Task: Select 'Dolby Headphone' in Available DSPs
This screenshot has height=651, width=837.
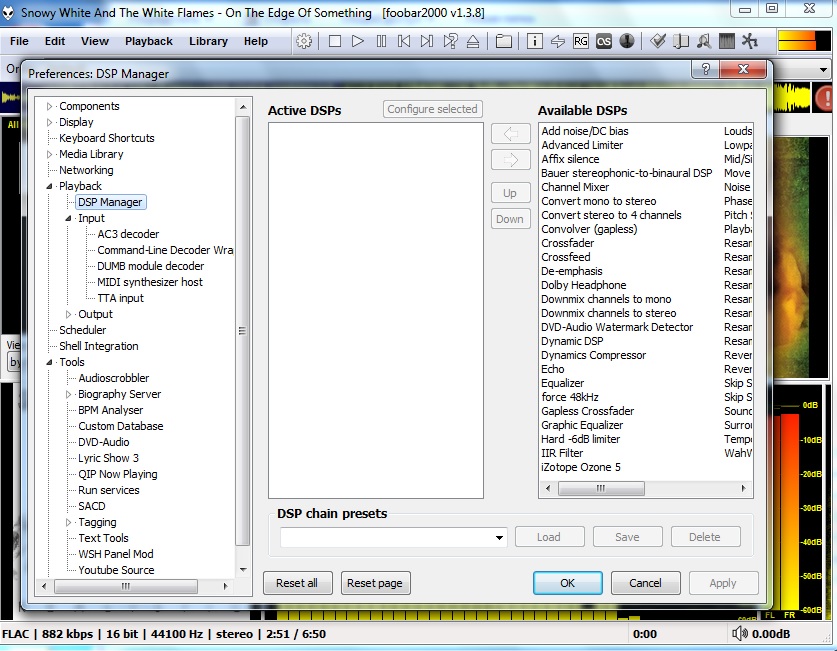Action: [x=583, y=285]
